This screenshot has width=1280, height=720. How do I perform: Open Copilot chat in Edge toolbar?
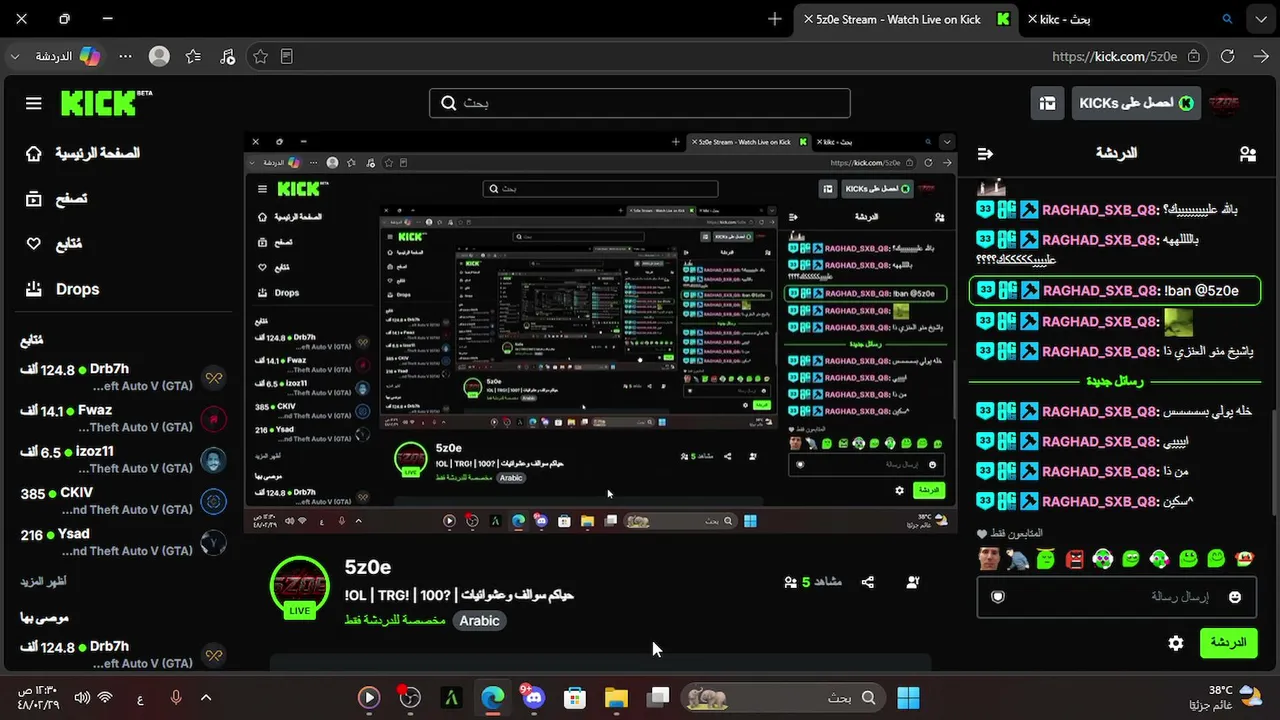[x=69, y=57]
